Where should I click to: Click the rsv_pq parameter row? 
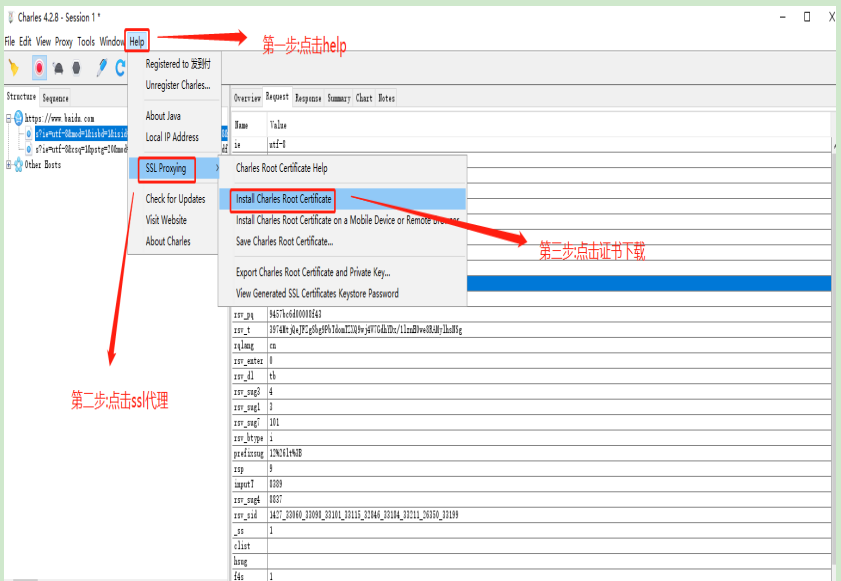532,314
